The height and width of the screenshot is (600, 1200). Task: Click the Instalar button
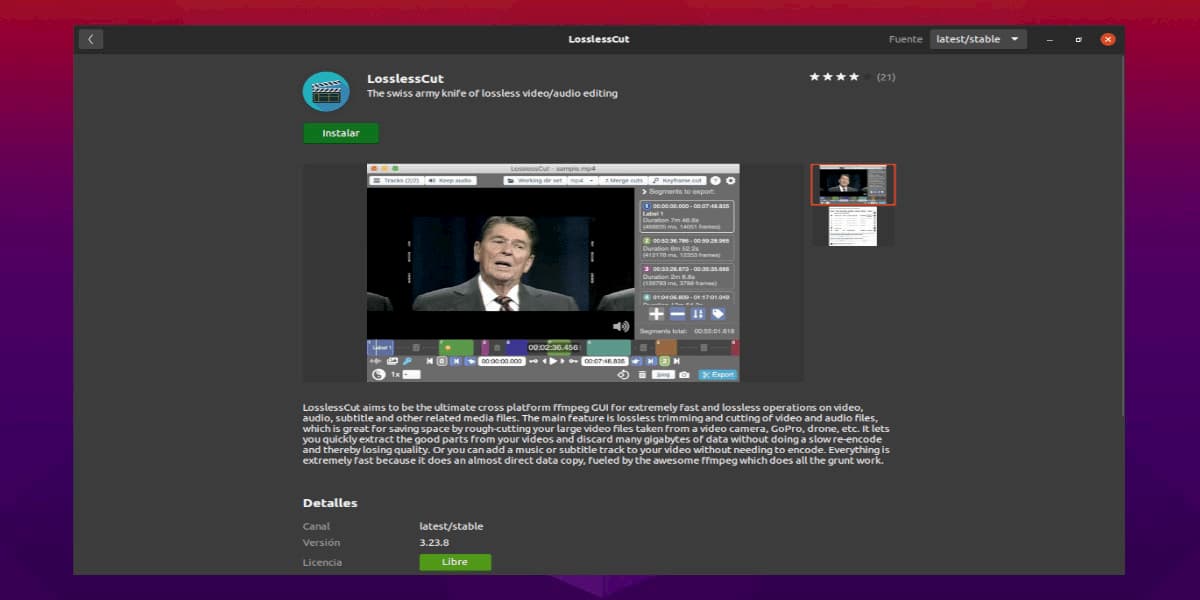click(341, 133)
